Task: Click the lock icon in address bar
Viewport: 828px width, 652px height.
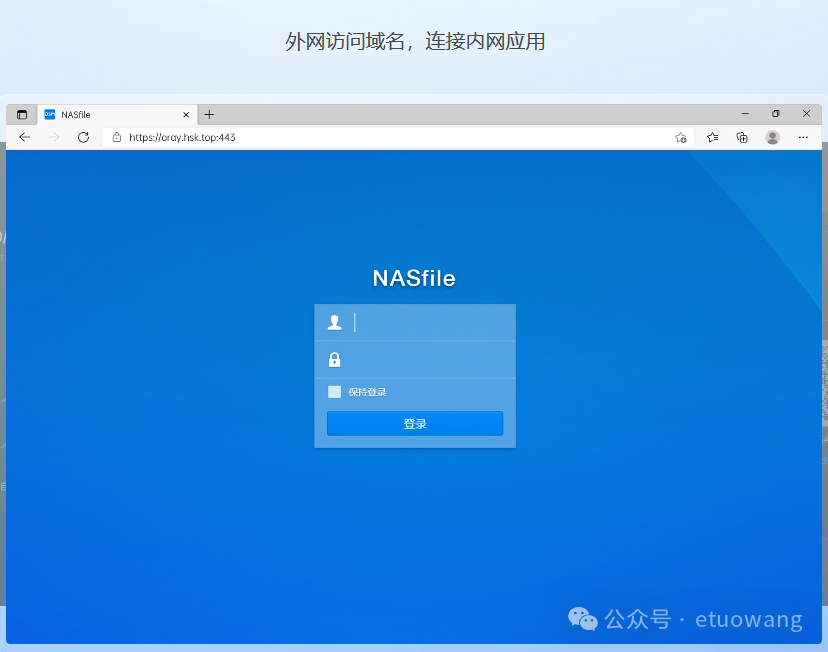Action: click(117, 137)
